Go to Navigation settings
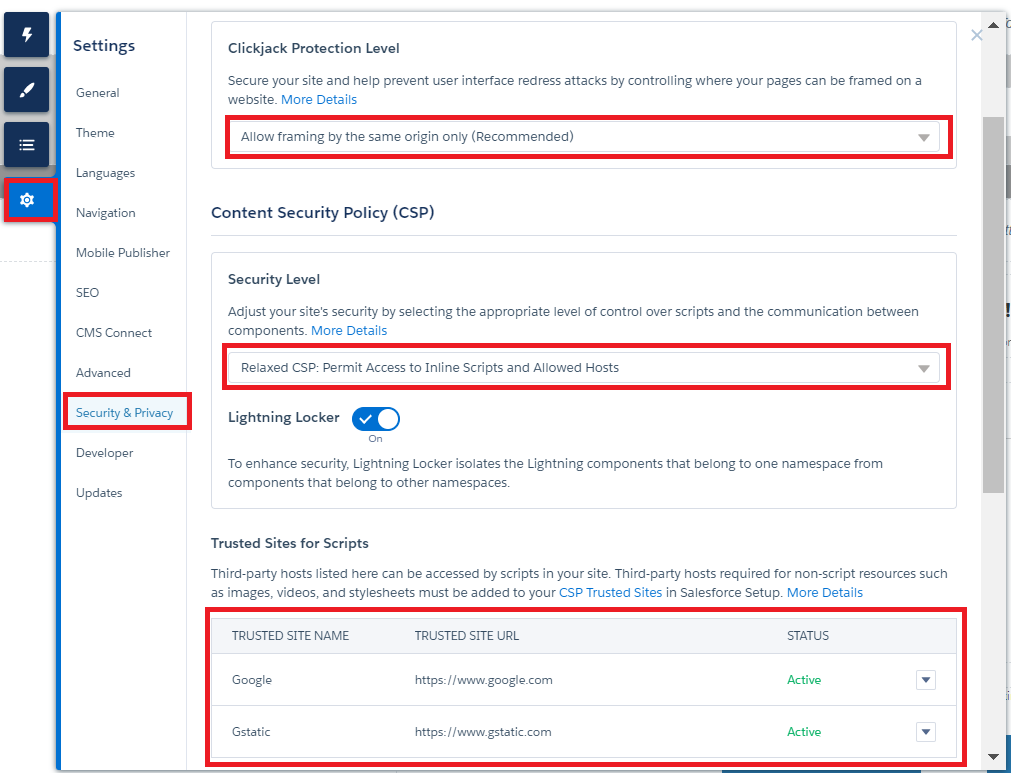 coord(106,213)
